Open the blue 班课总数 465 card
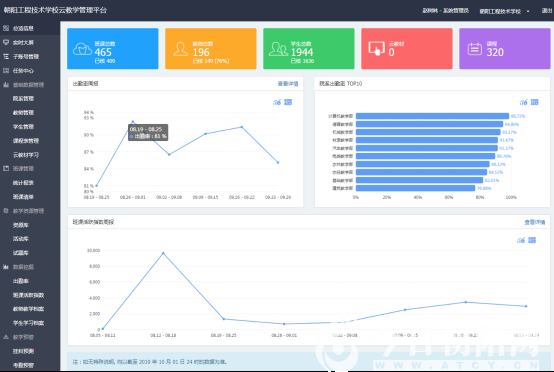The height and width of the screenshot is (372, 554). click(113, 48)
